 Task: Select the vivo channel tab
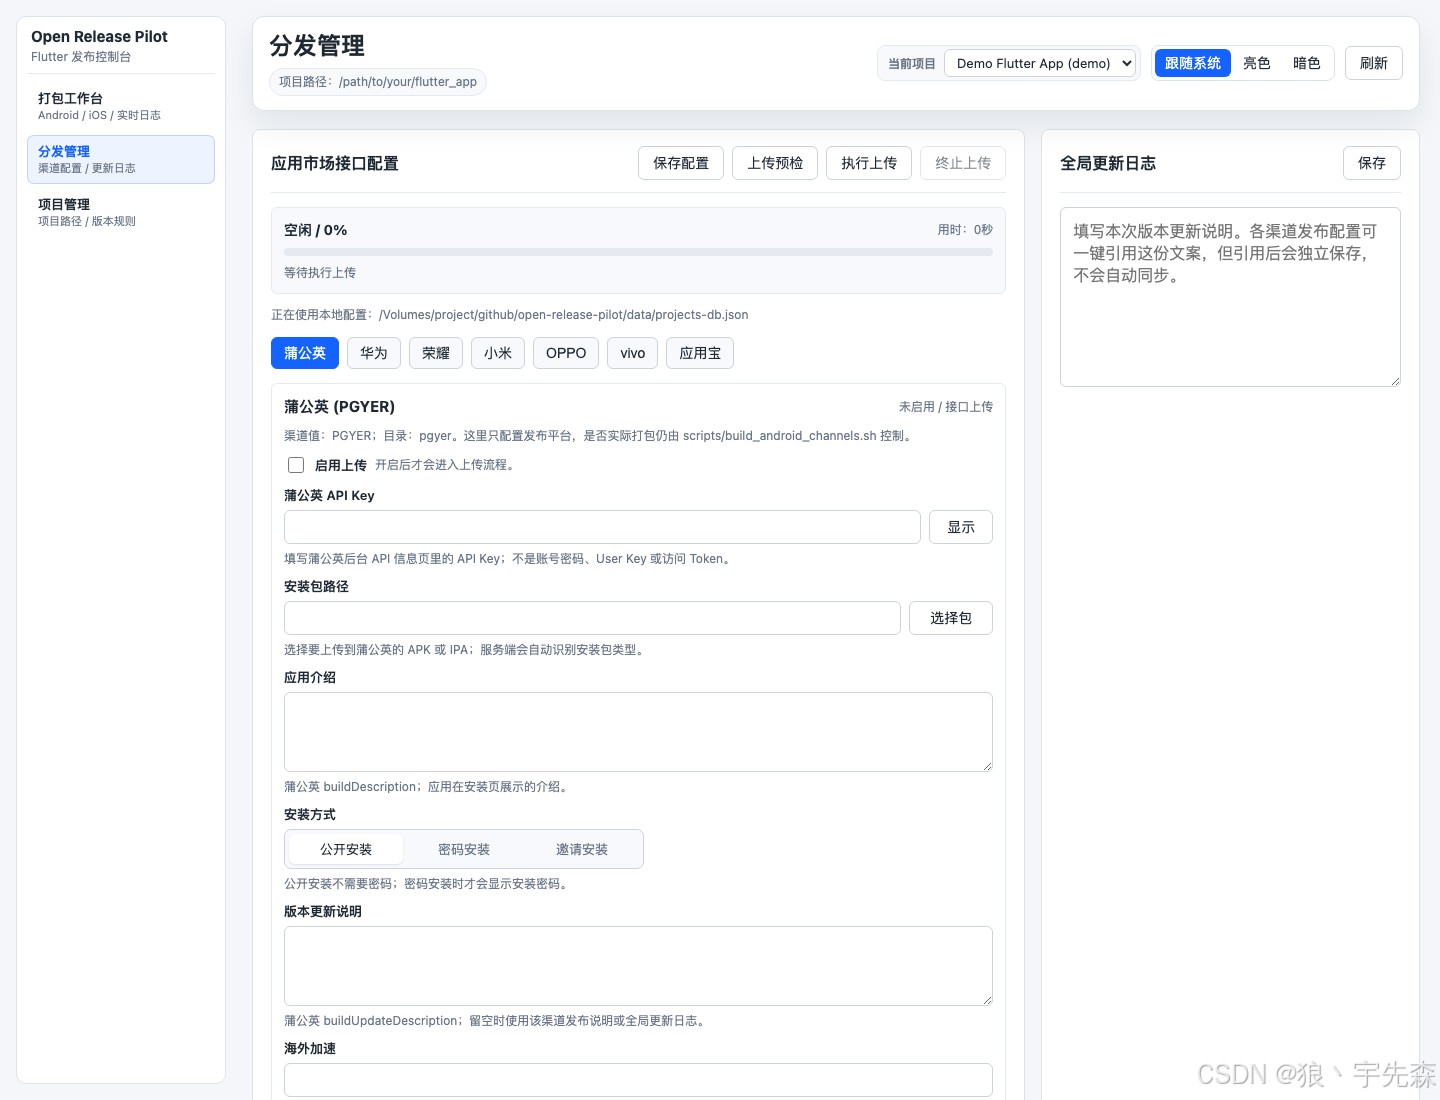coord(633,353)
